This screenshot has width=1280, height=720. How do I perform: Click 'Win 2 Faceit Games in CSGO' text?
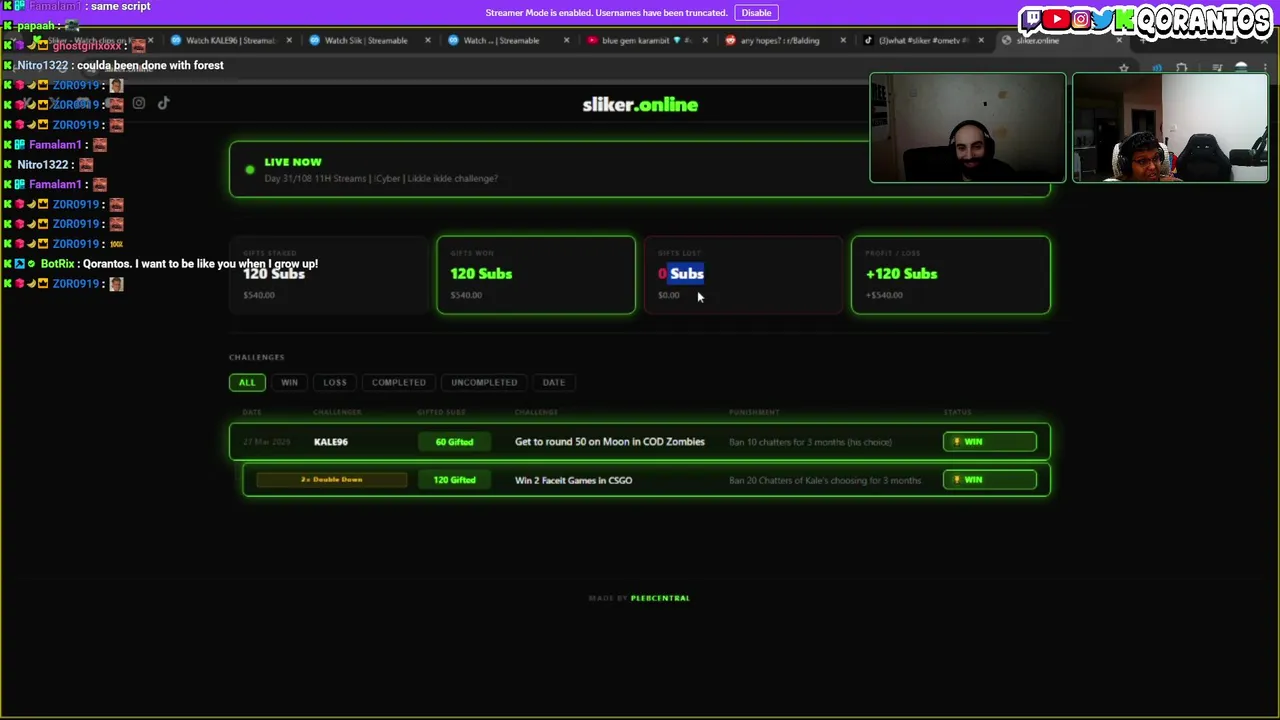point(574,481)
